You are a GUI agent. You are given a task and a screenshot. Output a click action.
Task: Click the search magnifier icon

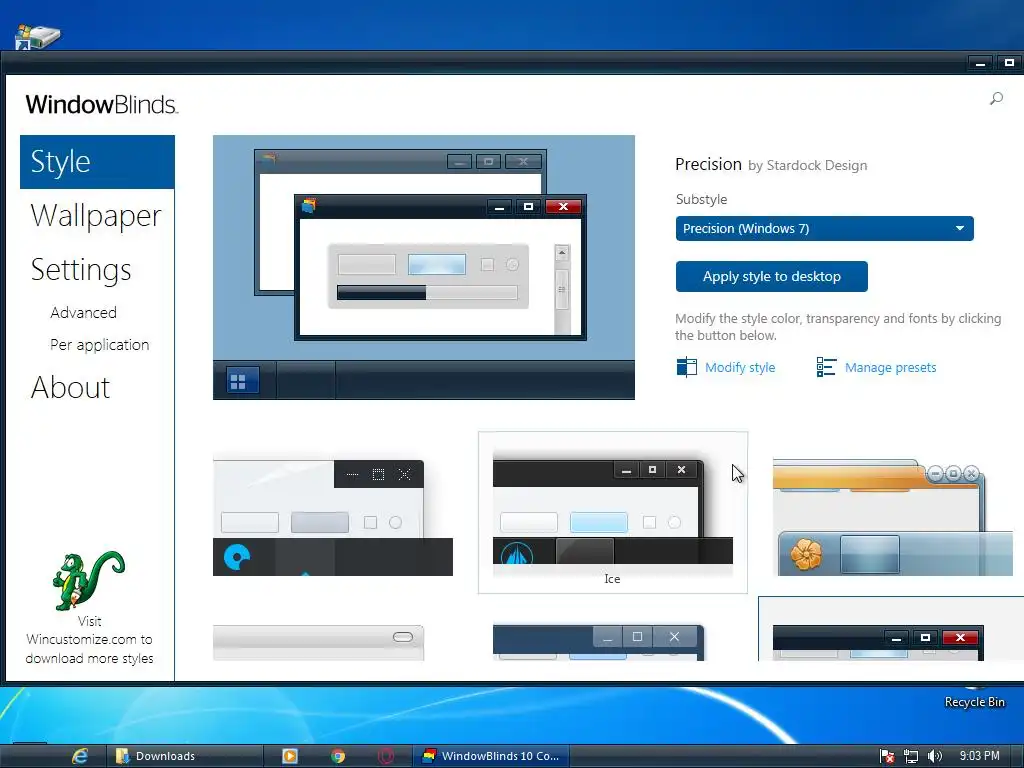pyautogui.click(x=996, y=99)
